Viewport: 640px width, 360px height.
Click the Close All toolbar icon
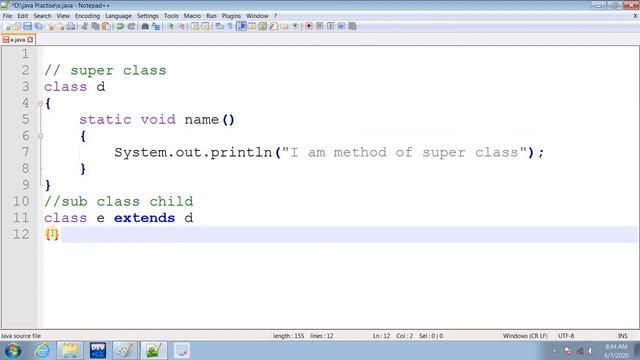pos(60,27)
